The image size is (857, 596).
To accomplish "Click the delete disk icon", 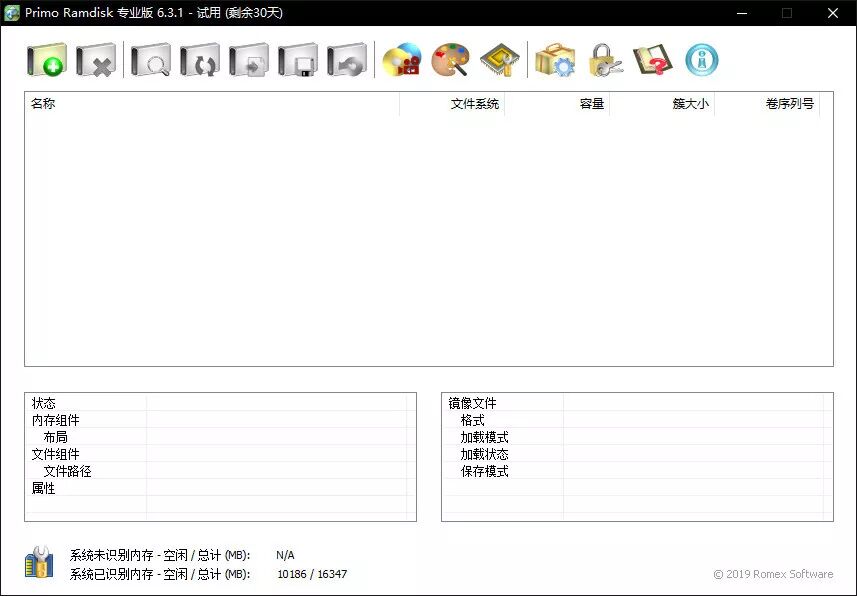I will [96, 60].
